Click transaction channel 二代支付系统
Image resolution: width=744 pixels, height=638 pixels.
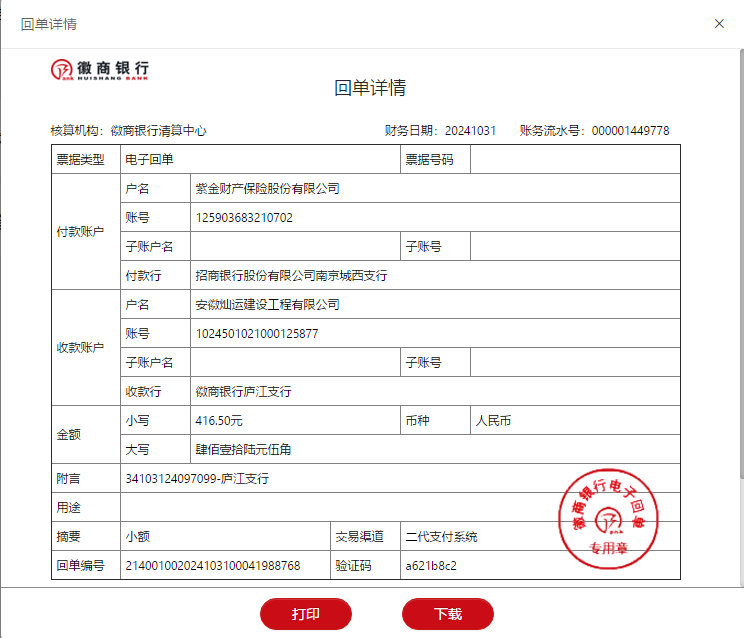pos(441,537)
